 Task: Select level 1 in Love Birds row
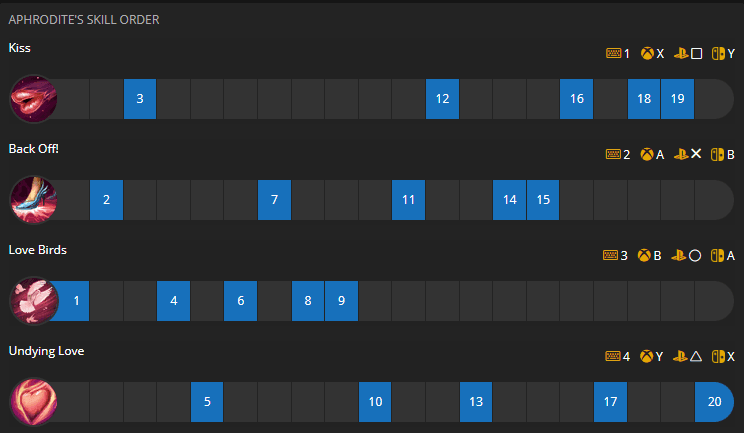[75, 301]
